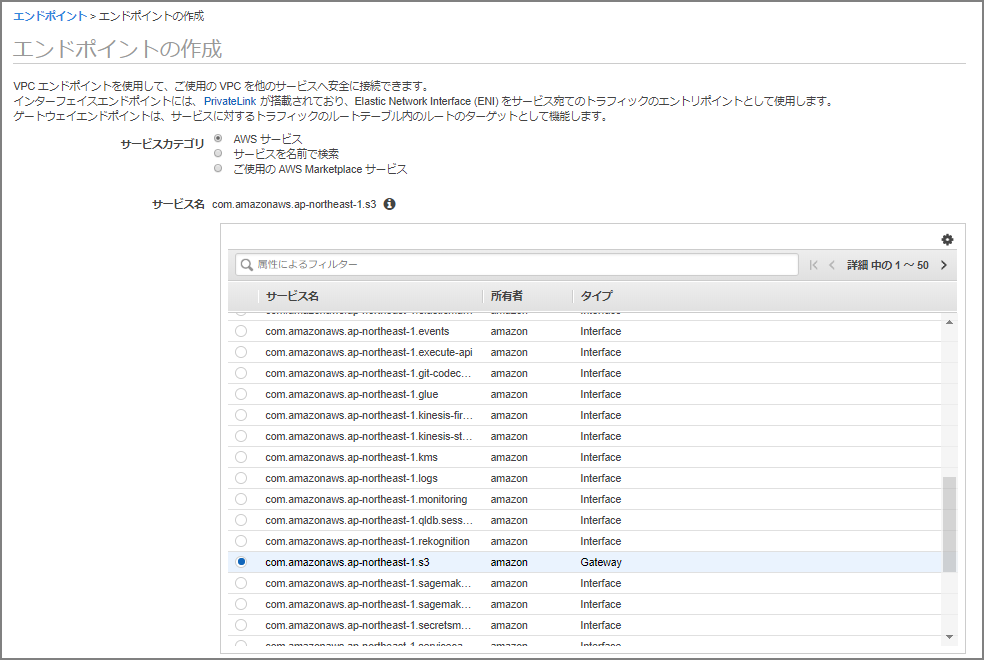Go to the next page of service results
The image size is (984, 660).
pos(945,263)
